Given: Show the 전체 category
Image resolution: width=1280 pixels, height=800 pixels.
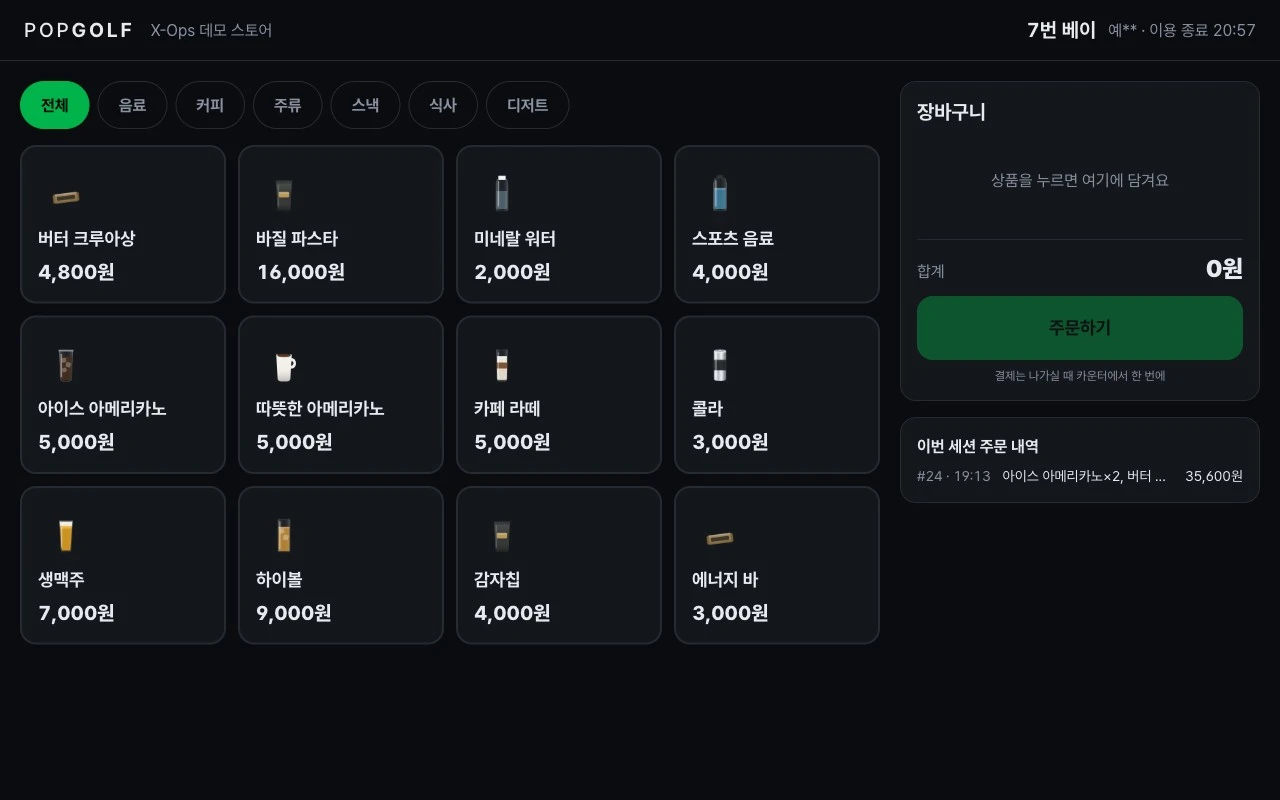Looking at the screenshot, I should [x=55, y=105].
